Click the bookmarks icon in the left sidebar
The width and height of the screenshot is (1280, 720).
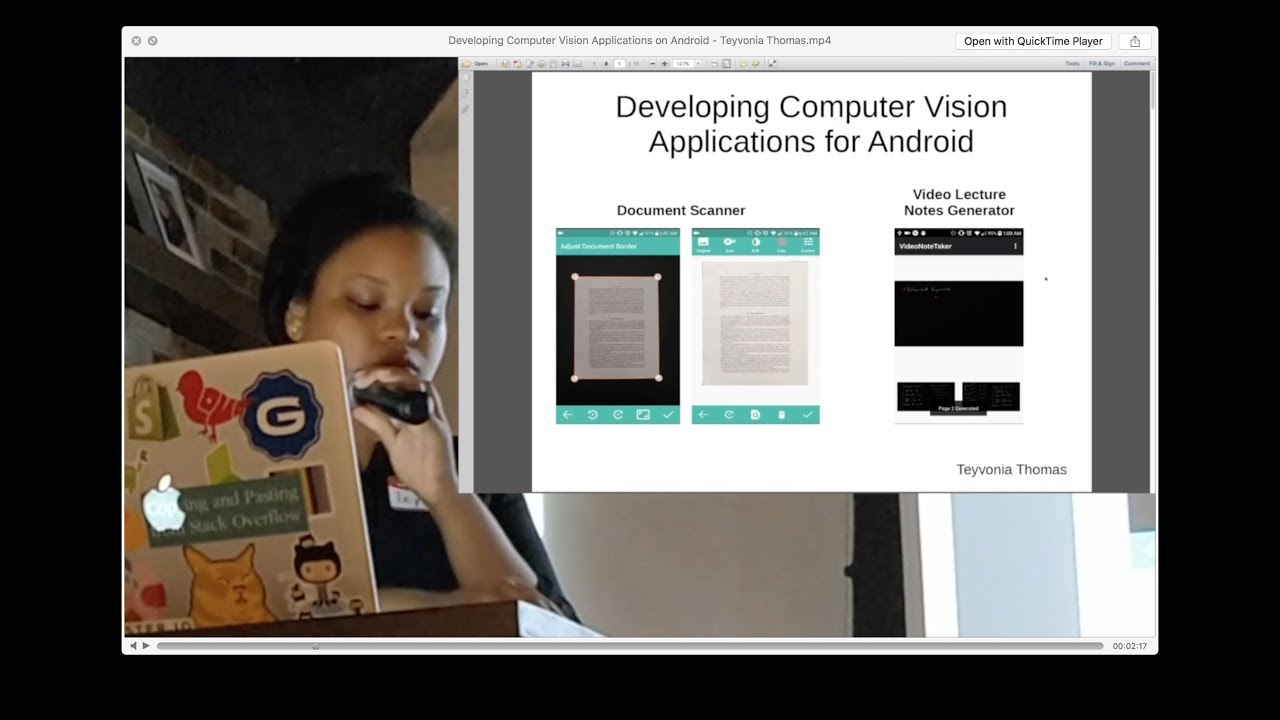(x=465, y=93)
